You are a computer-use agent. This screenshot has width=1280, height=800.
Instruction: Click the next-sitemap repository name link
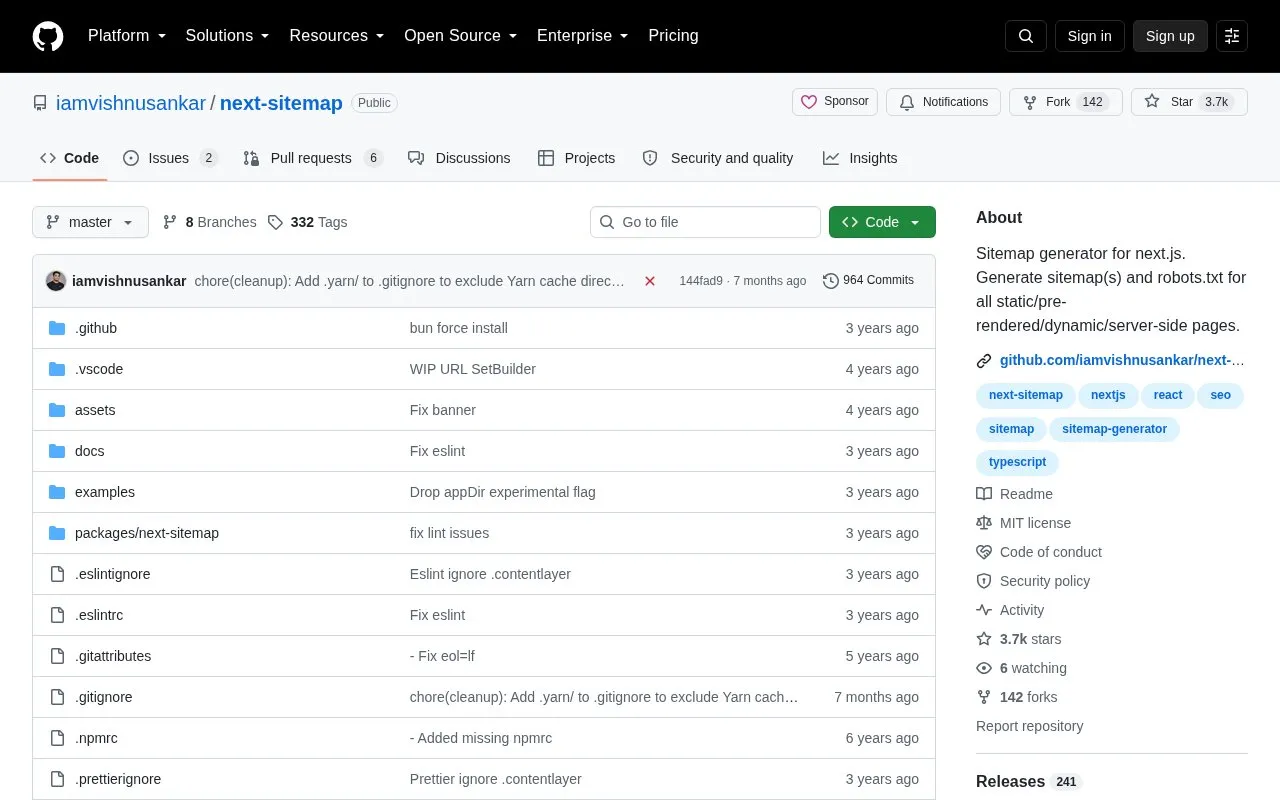click(x=281, y=103)
